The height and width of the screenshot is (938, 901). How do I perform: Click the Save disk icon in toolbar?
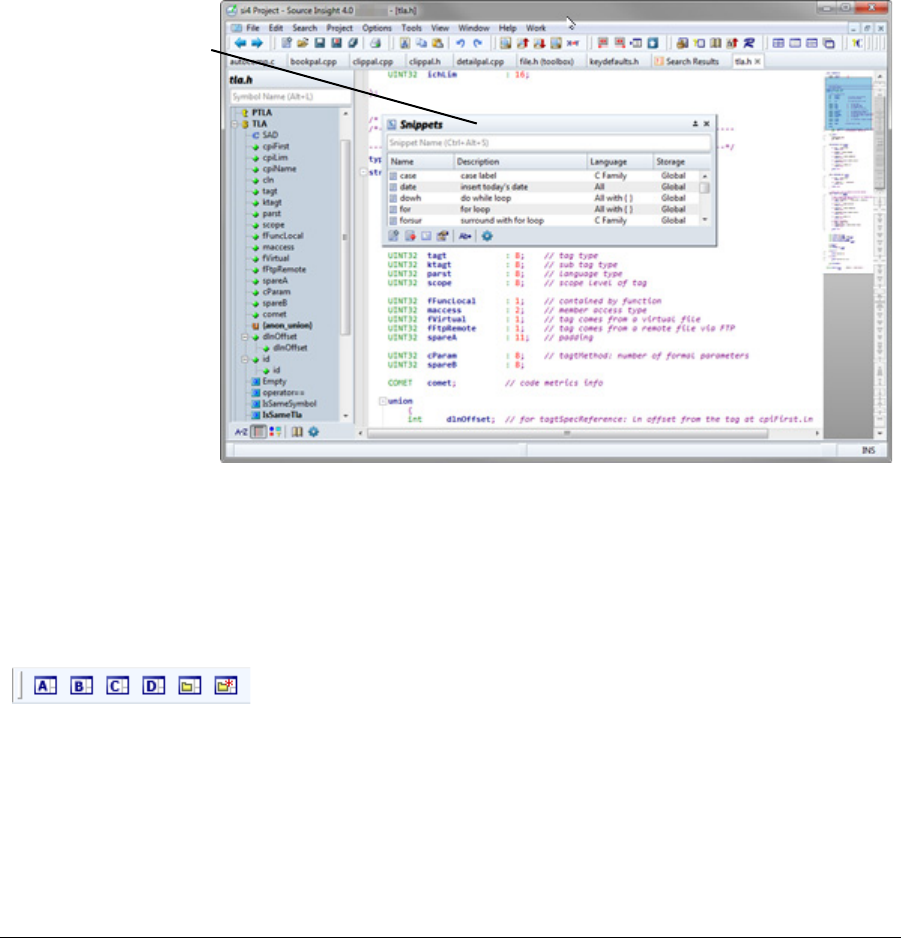tap(319, 43)
